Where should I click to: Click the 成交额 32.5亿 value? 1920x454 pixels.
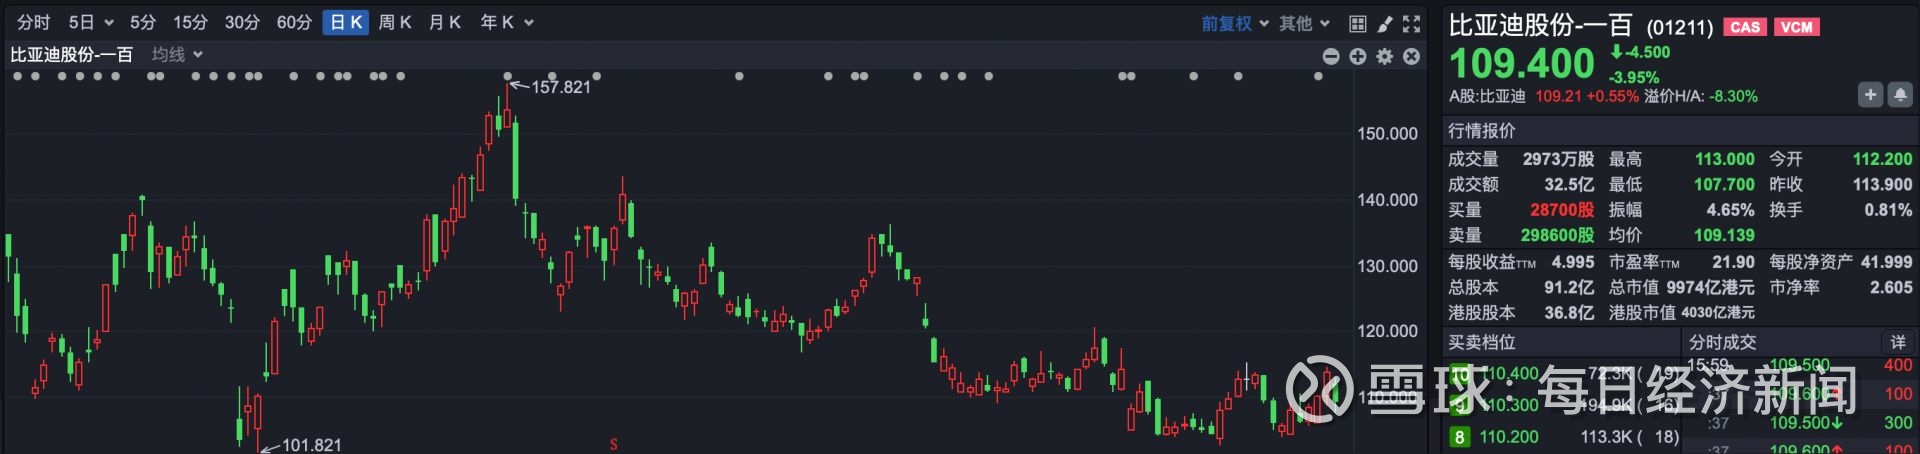pos(1569,184)
